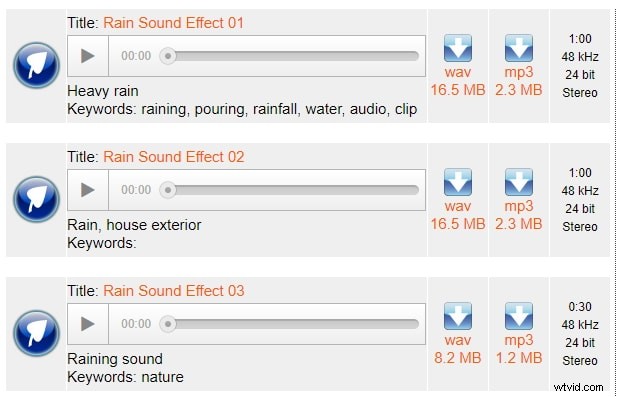
Task: Download 8.2 MB wav icon
Action: click(458, 316)
